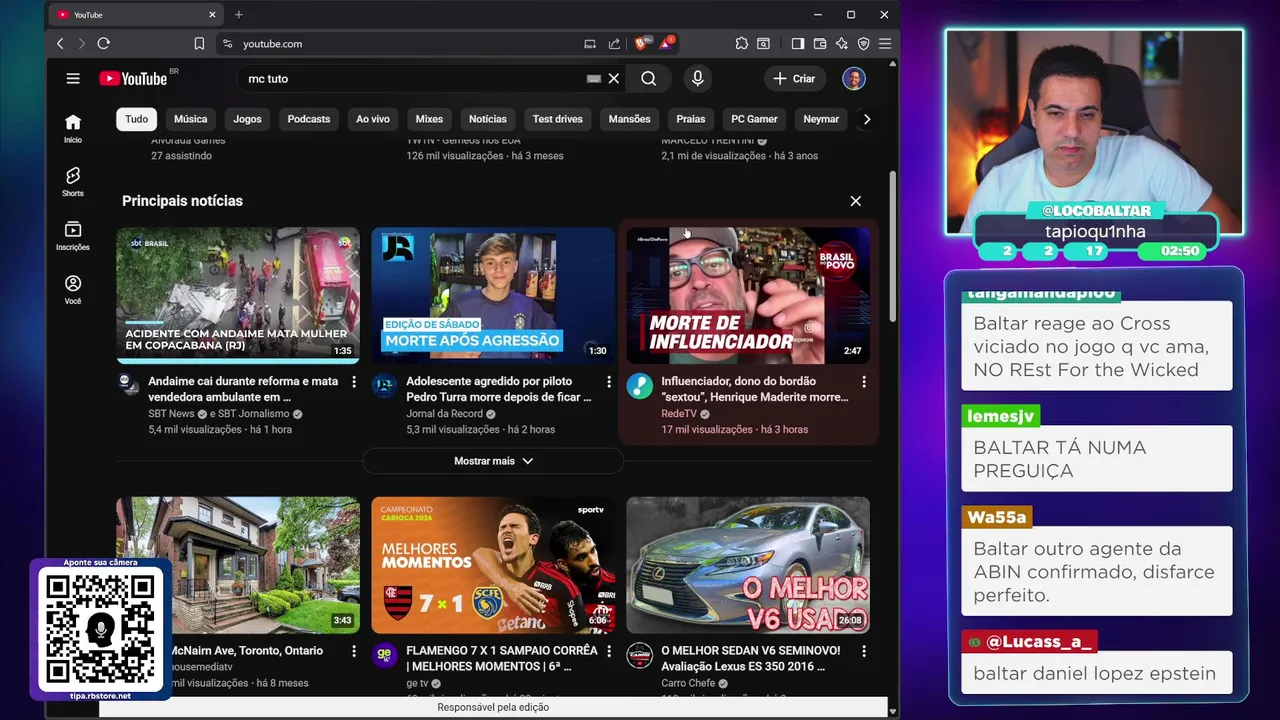1280x720 pixels.
Task: Reload the page with the refresh icon
Action: [103, 43]
